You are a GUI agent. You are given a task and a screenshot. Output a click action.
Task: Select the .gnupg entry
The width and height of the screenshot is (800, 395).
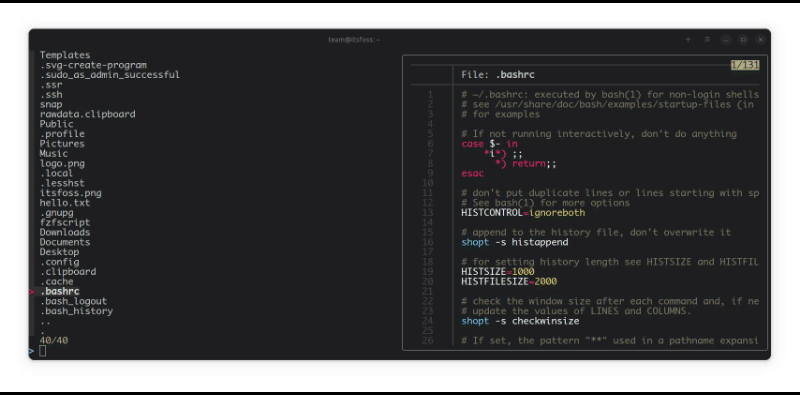57,213
